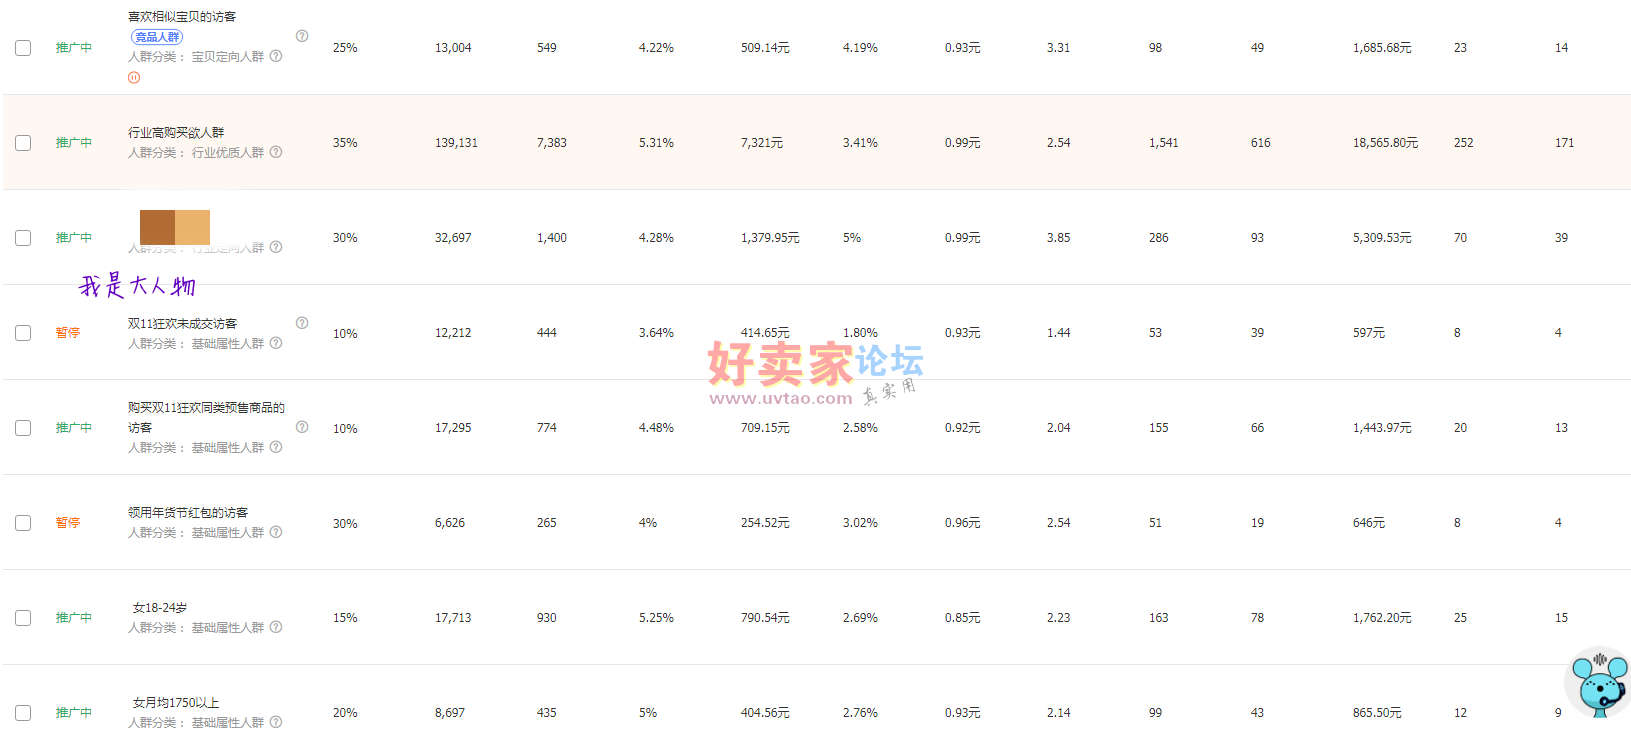This screenshot has height=743, width=1631.
Task: Click help icon beside 喜欢相似宝贝的访客
Action: 302,36
